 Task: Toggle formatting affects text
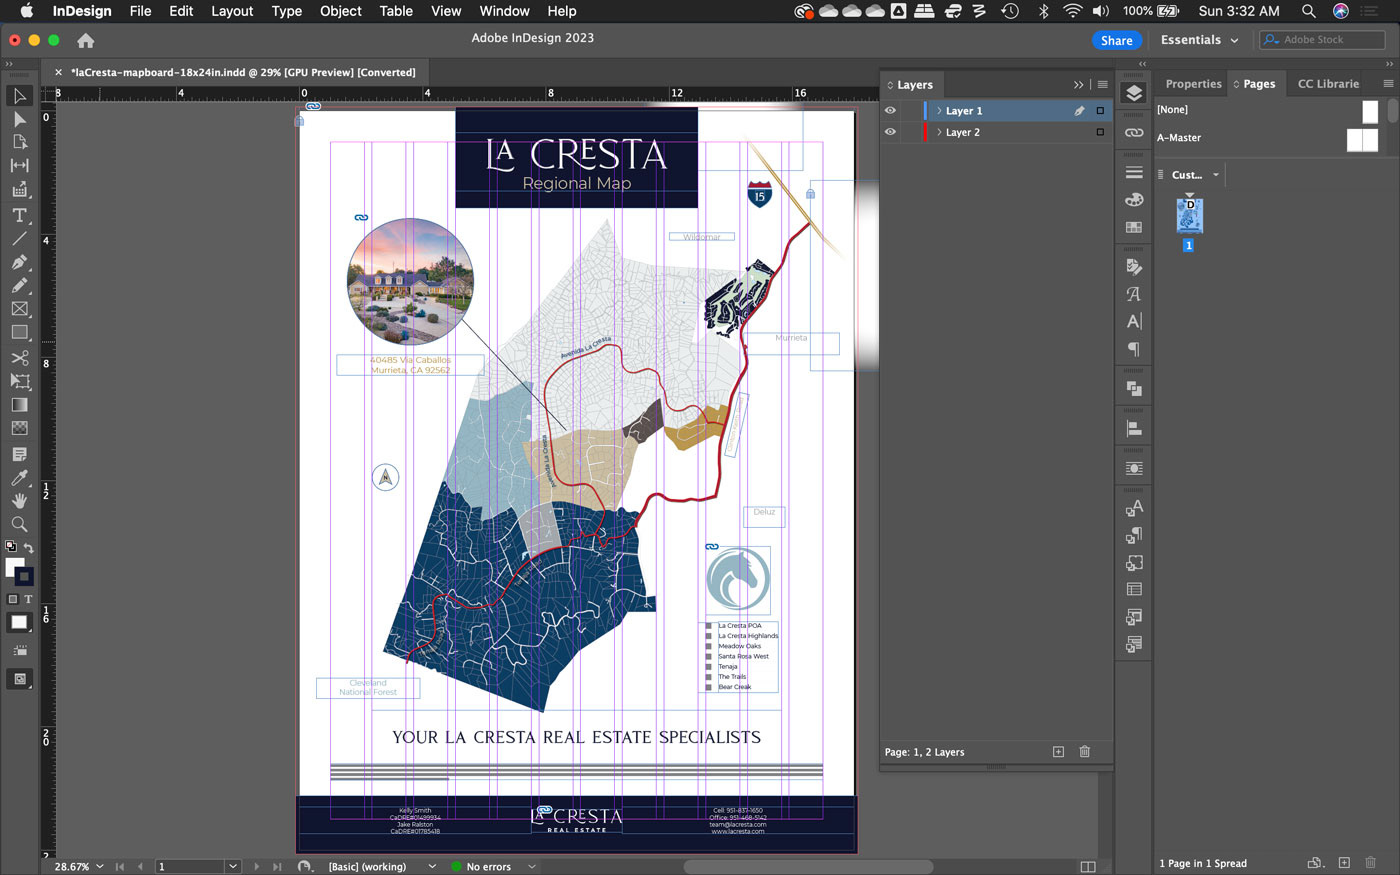[x=28, y=599]
